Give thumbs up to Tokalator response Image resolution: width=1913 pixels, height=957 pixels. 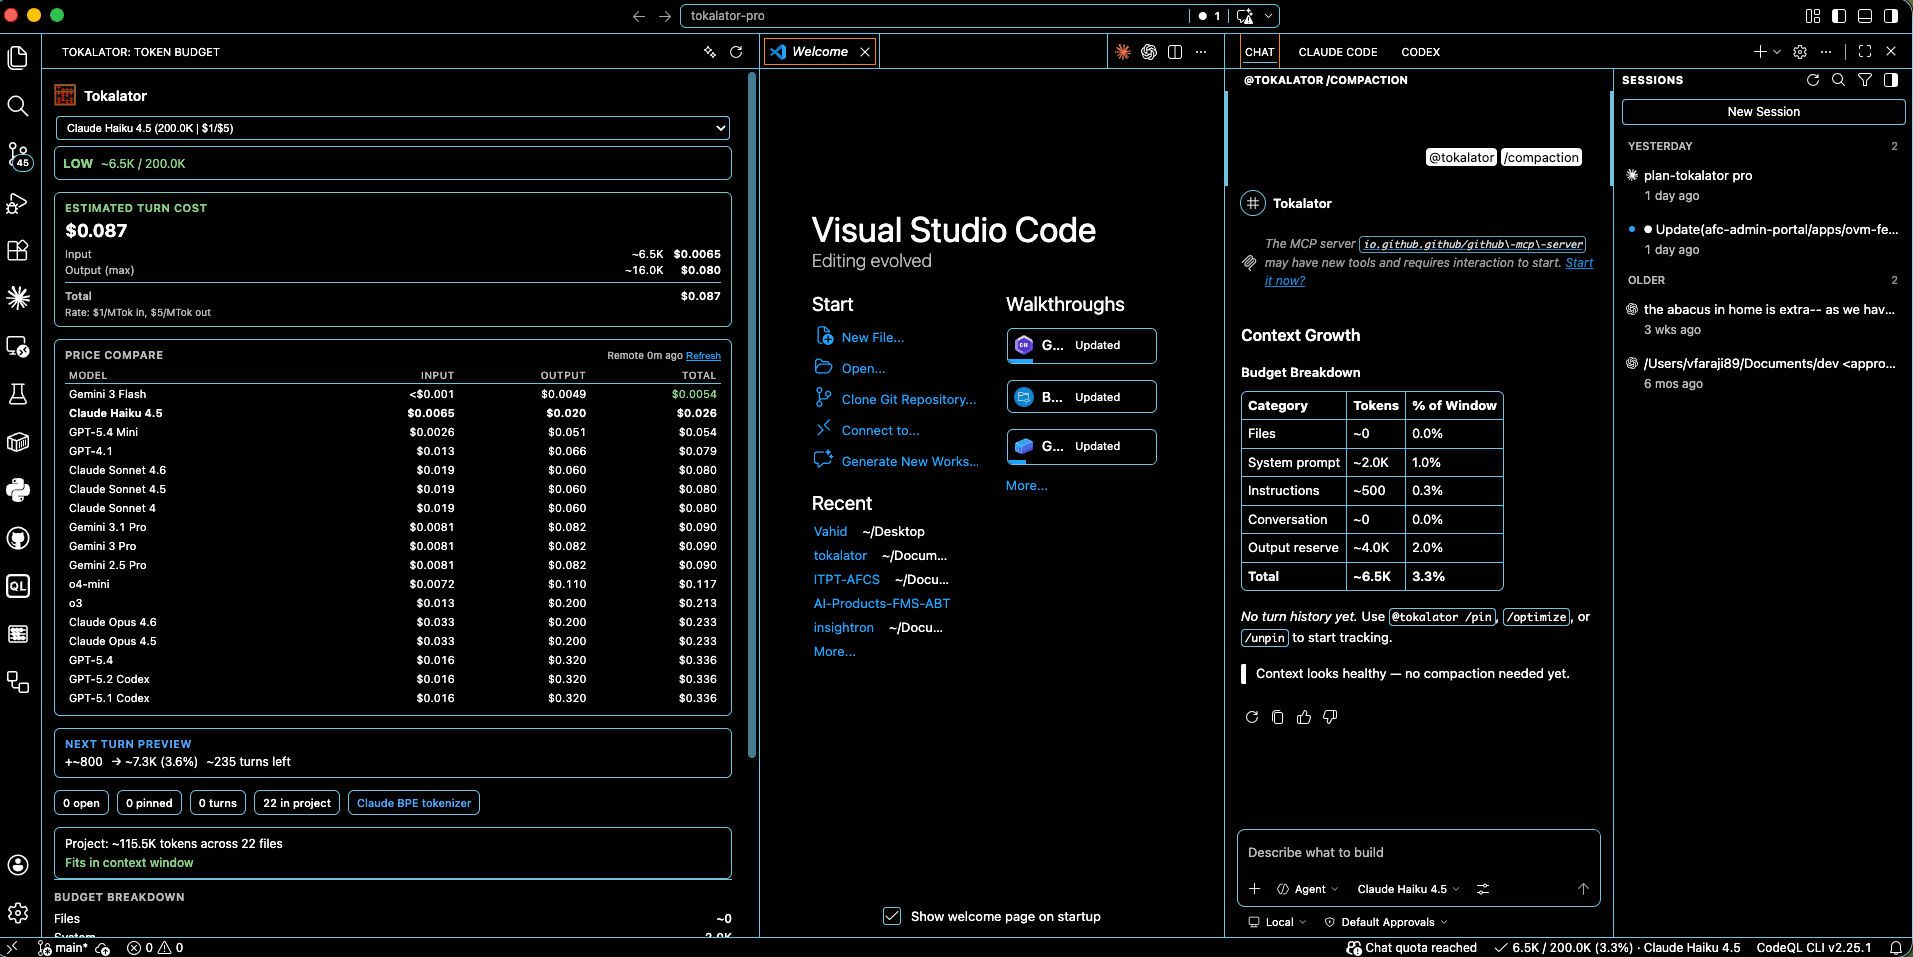(x=1304, y=717)
